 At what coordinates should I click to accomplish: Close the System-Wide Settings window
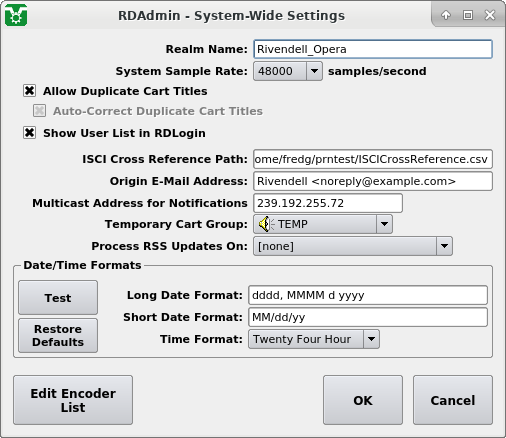pos(490,15)
